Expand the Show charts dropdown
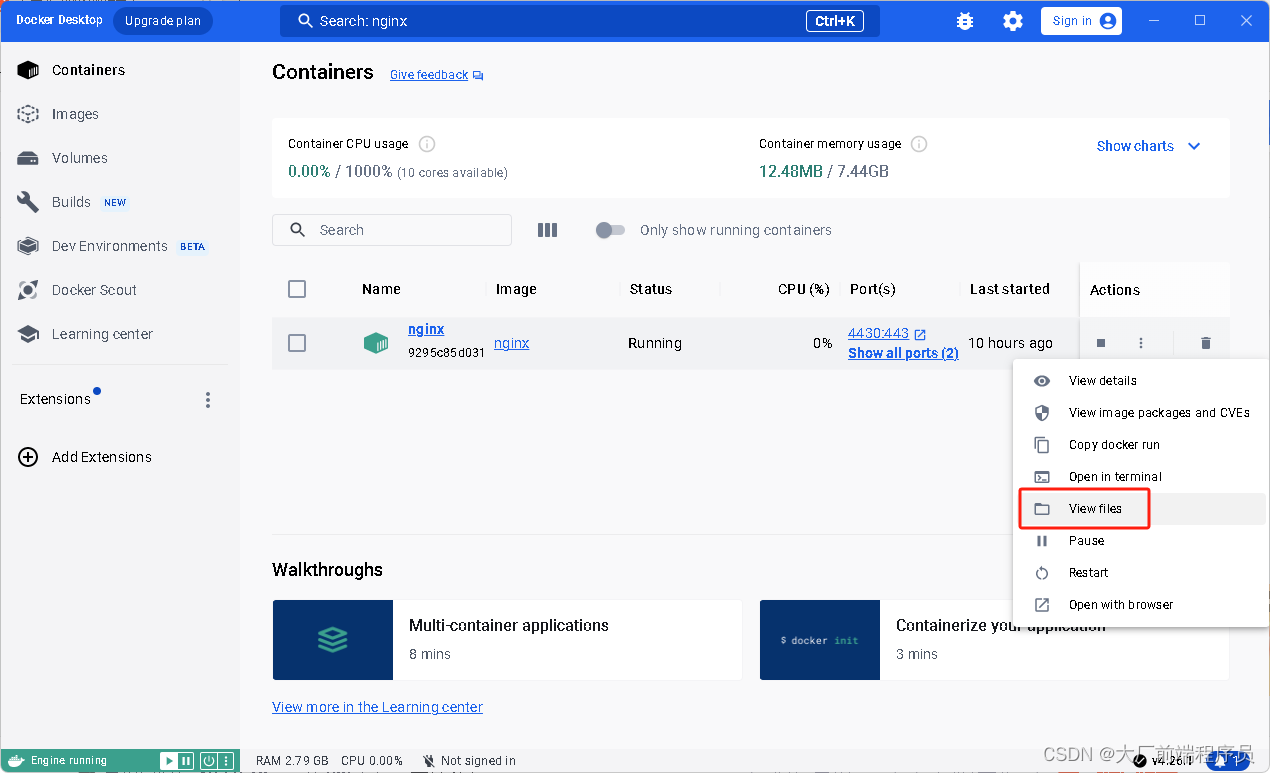 [x=1147, y=146]
